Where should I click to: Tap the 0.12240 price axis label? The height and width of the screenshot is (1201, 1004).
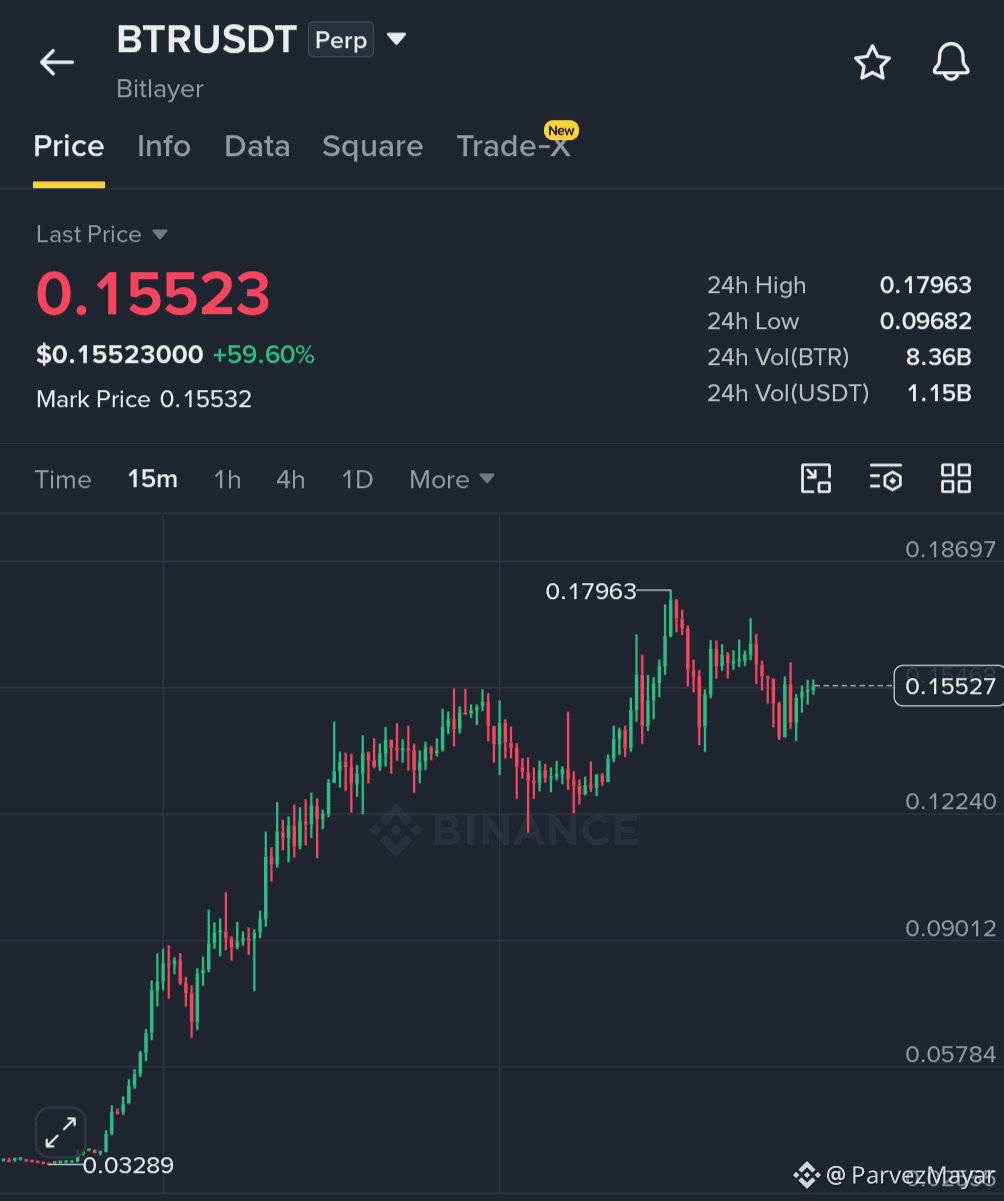951,802
